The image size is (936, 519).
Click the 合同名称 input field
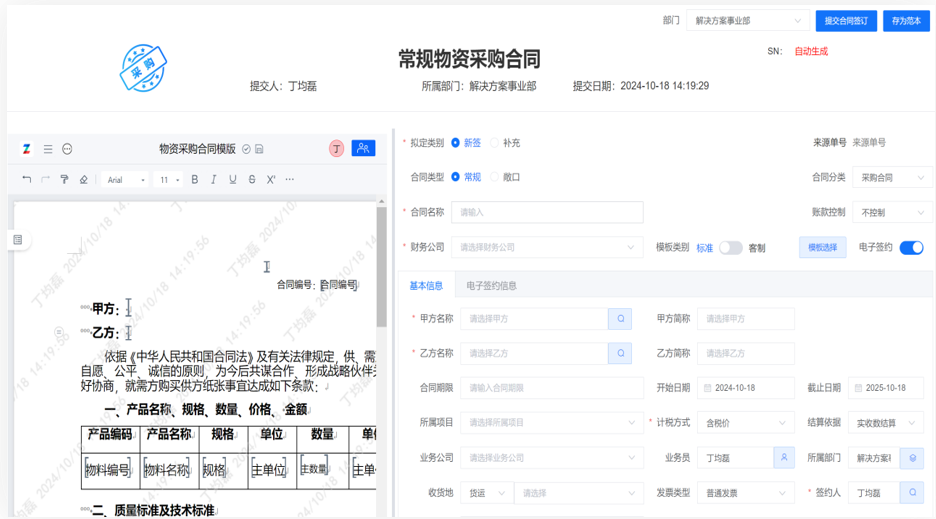point(547,212)
